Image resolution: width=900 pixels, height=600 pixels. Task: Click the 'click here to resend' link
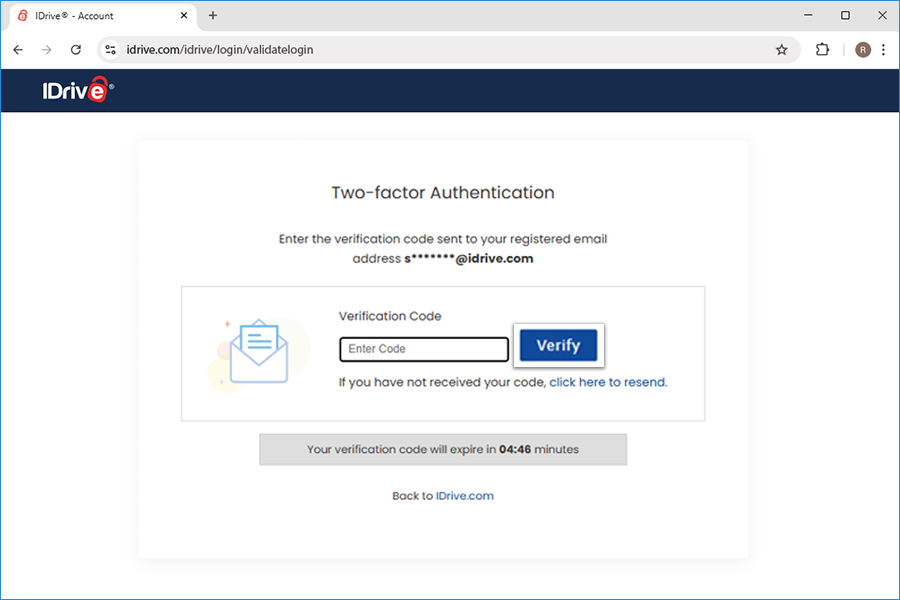click(x=608, y=382)
